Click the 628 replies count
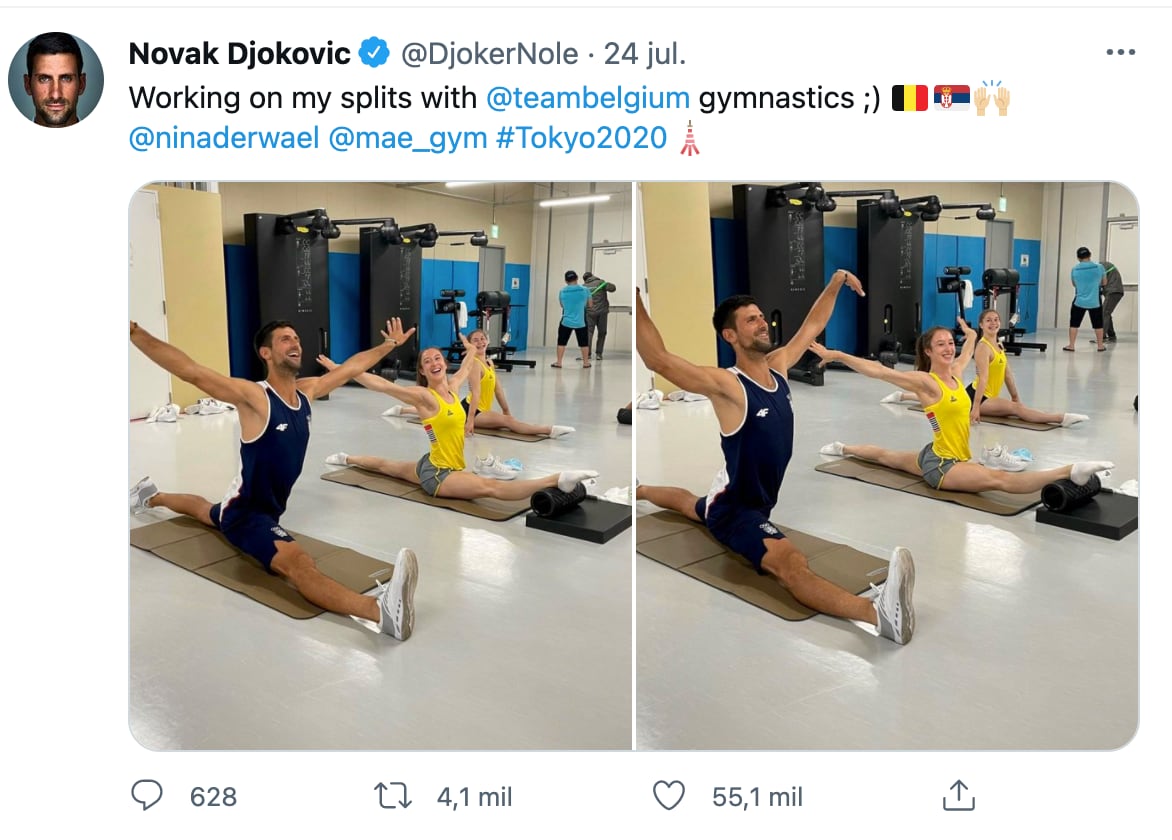Image resolution: width=1172 pixels, height=840 pixels. point(213,797)
